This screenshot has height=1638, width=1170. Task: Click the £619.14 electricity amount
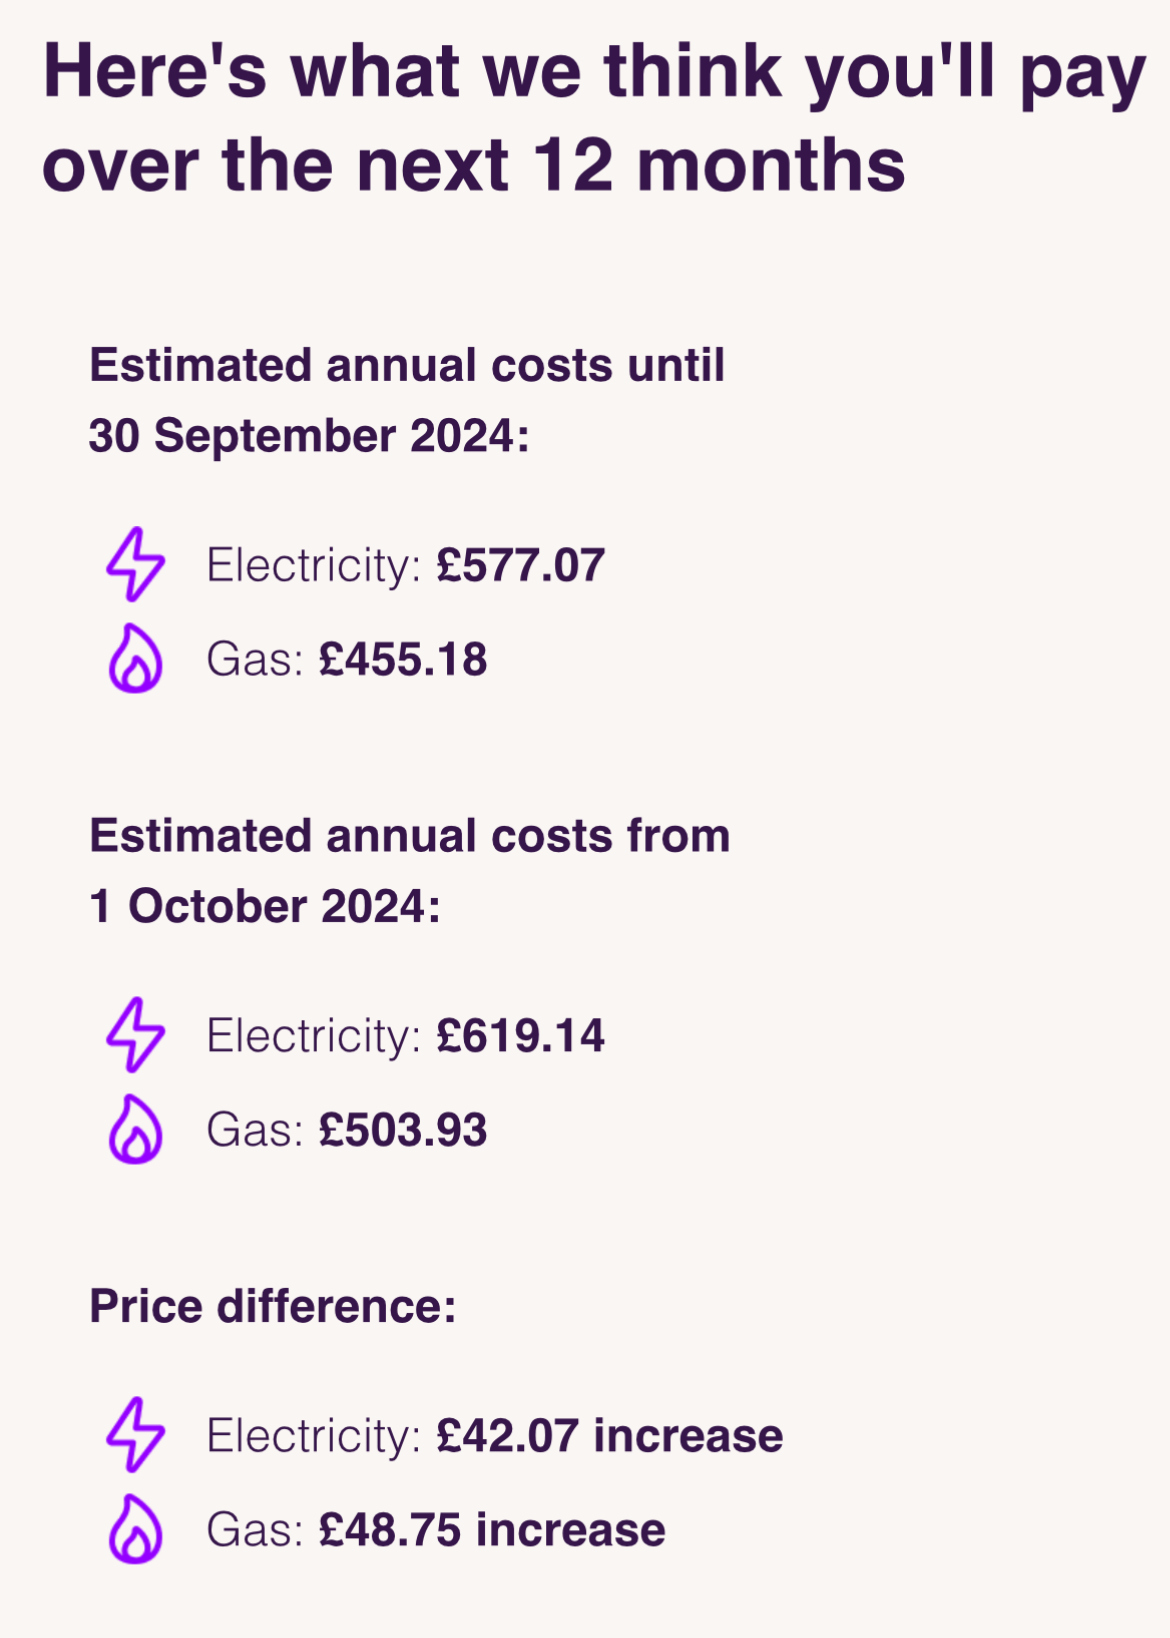click(x=521, y=1035)
